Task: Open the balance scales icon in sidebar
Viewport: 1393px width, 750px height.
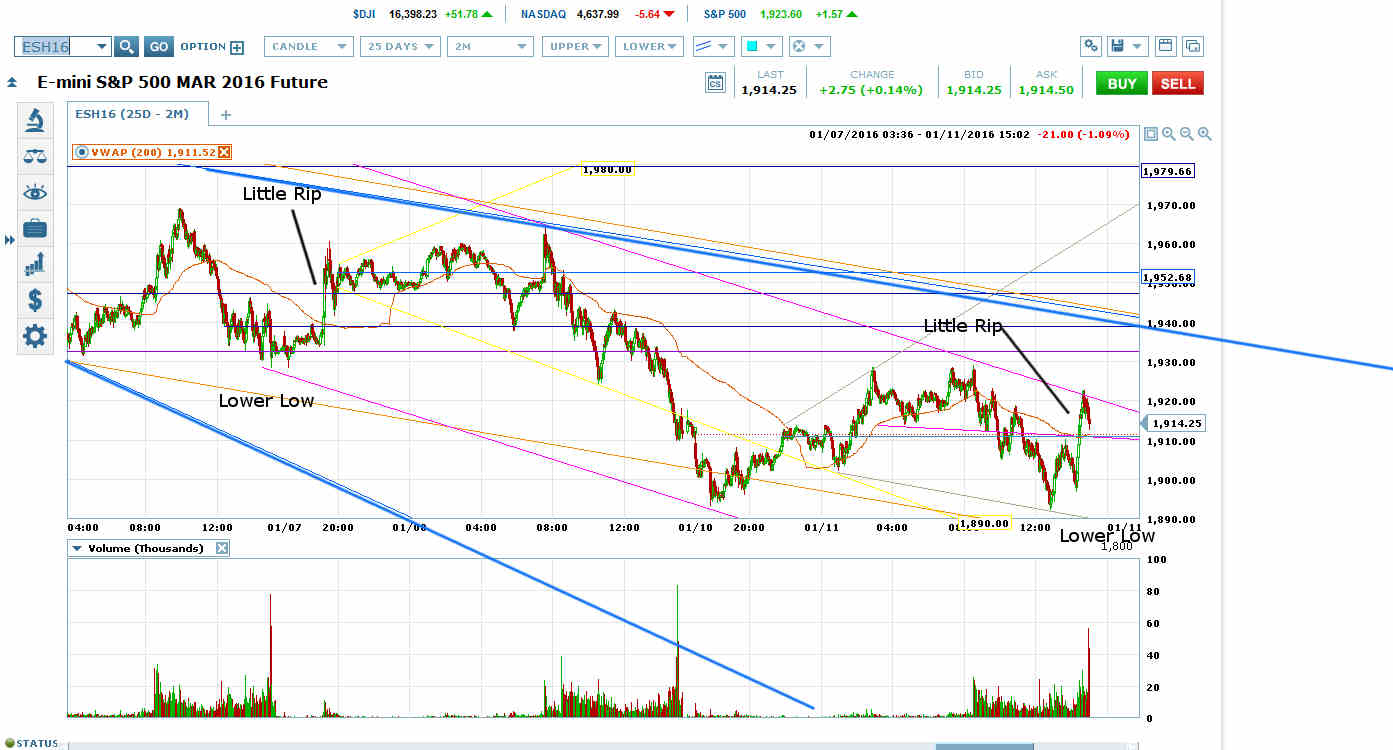Action: click(x=35, y=156)
